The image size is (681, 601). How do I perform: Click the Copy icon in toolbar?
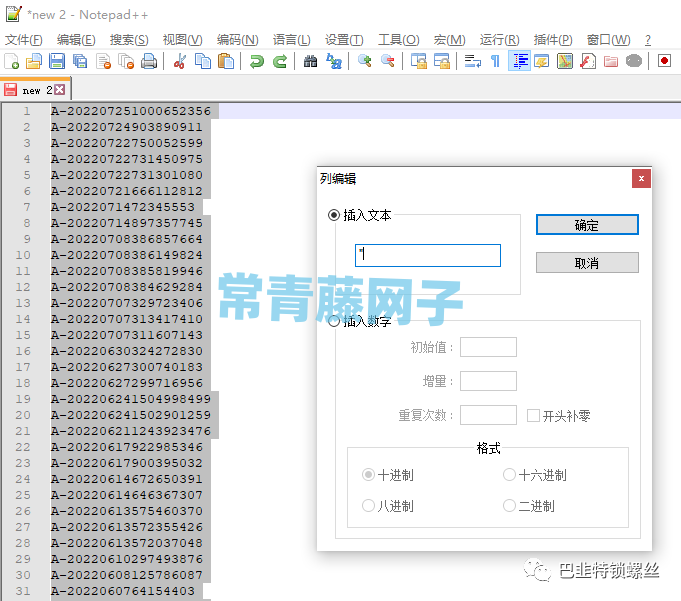click(x=203, y=61)
